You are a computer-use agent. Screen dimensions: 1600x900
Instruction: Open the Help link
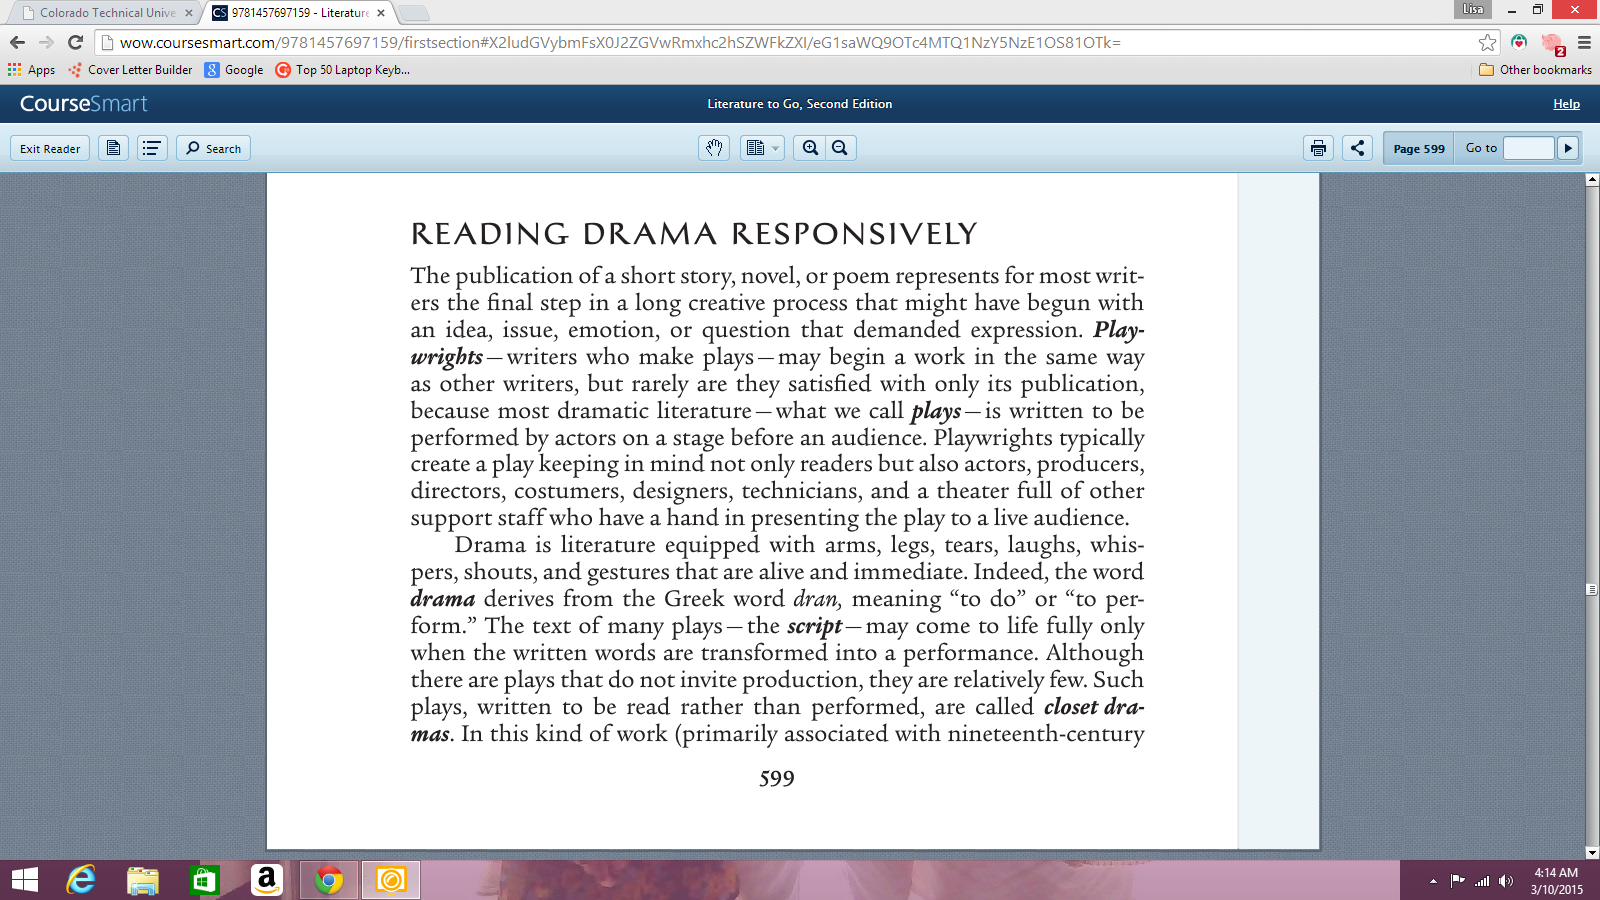pyautogui.click(x=1566, y=104)
